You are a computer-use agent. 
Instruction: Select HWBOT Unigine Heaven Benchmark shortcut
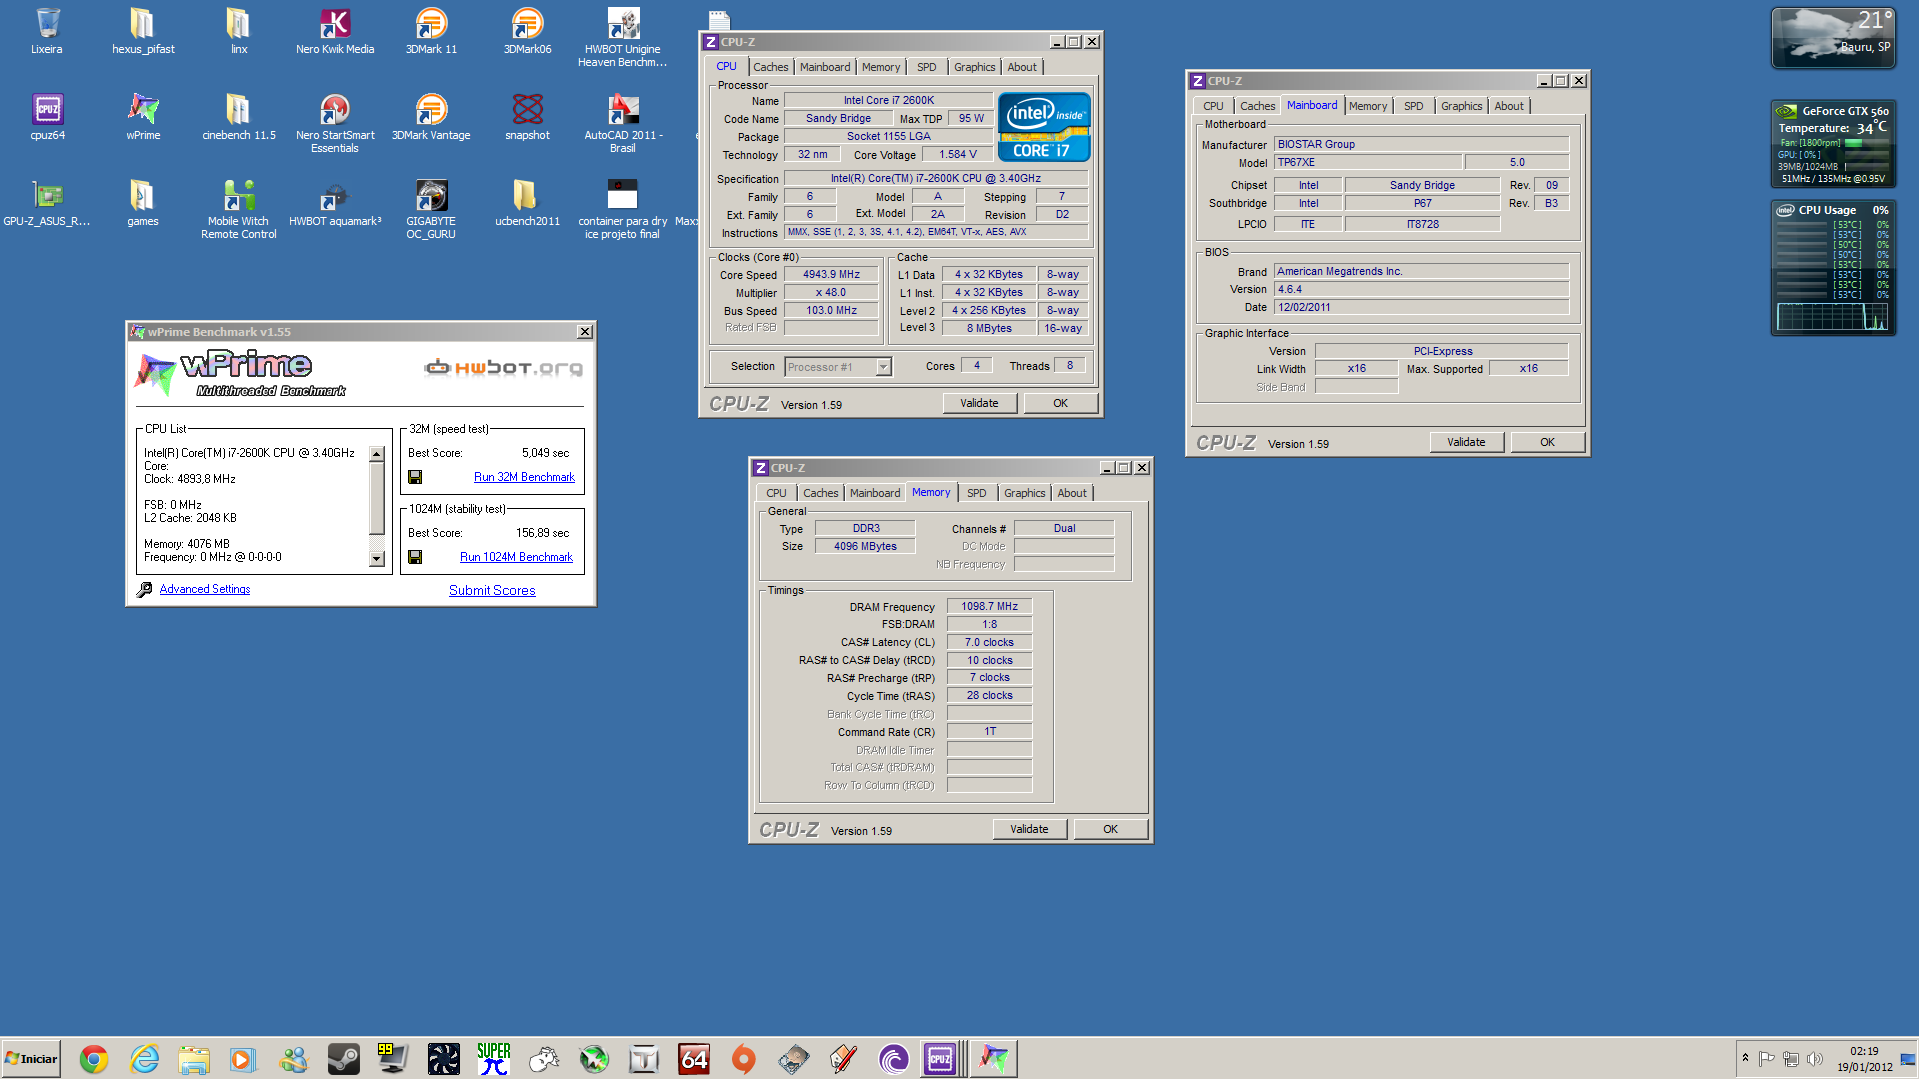[x=623, y=37]
